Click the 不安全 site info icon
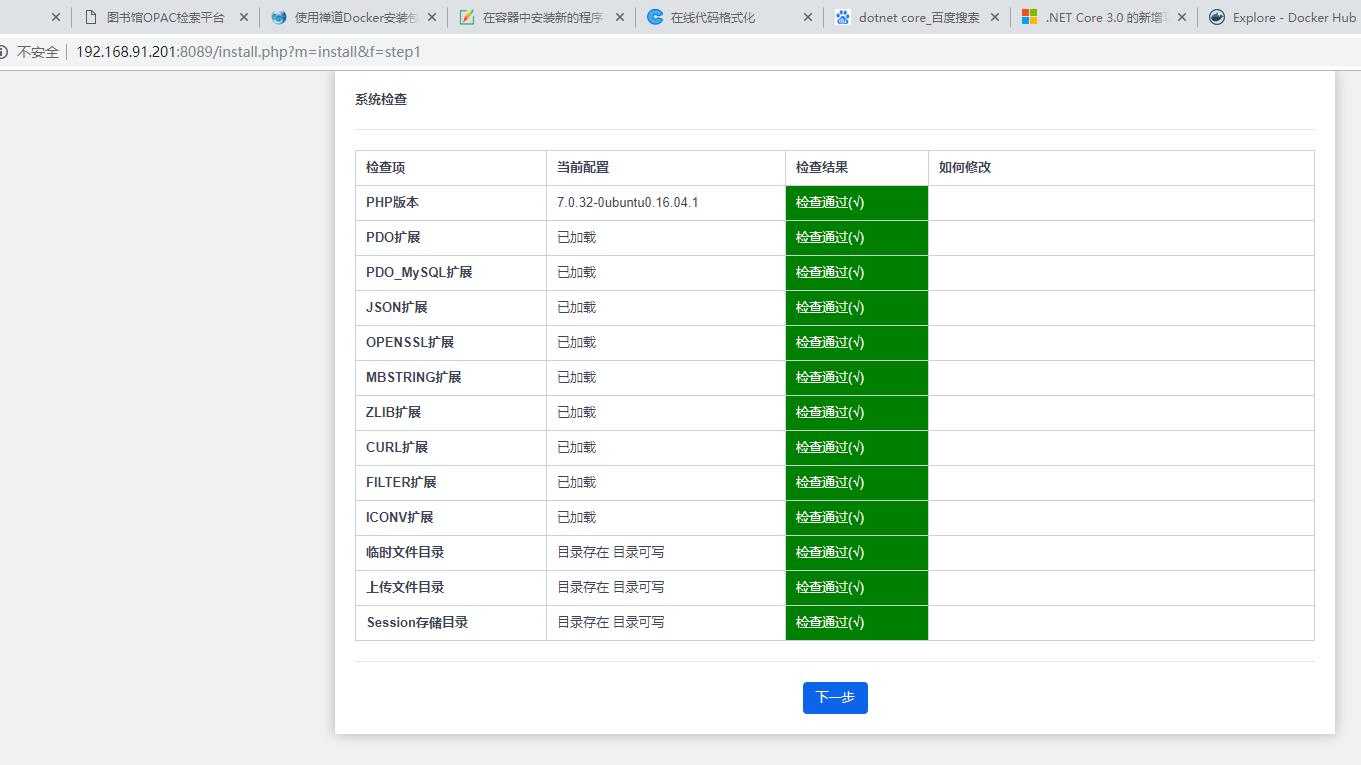The width and height of the screenshot is (1361, 765). 3,52
